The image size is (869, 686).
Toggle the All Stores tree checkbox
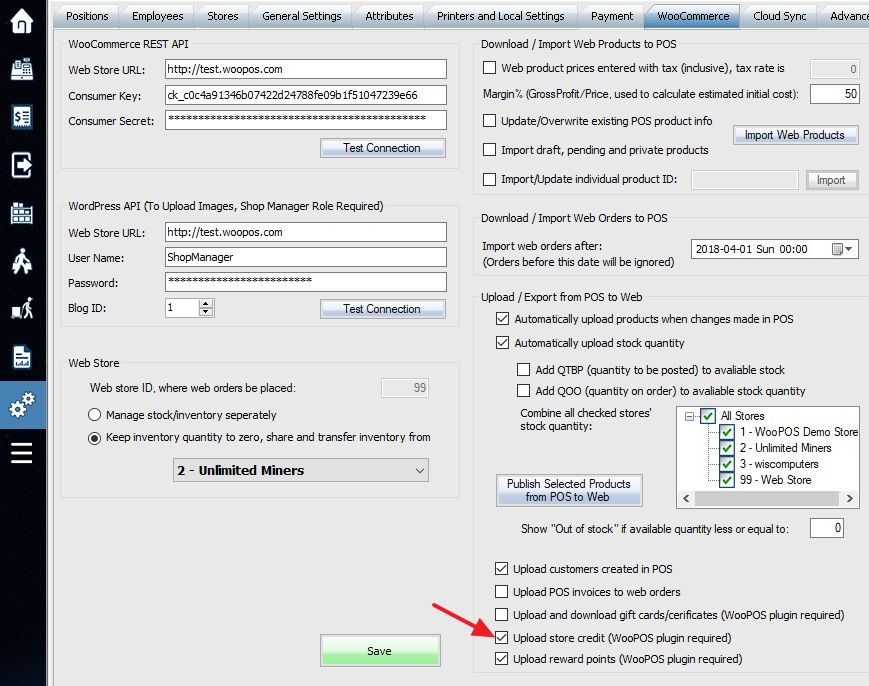click(708, 416)
